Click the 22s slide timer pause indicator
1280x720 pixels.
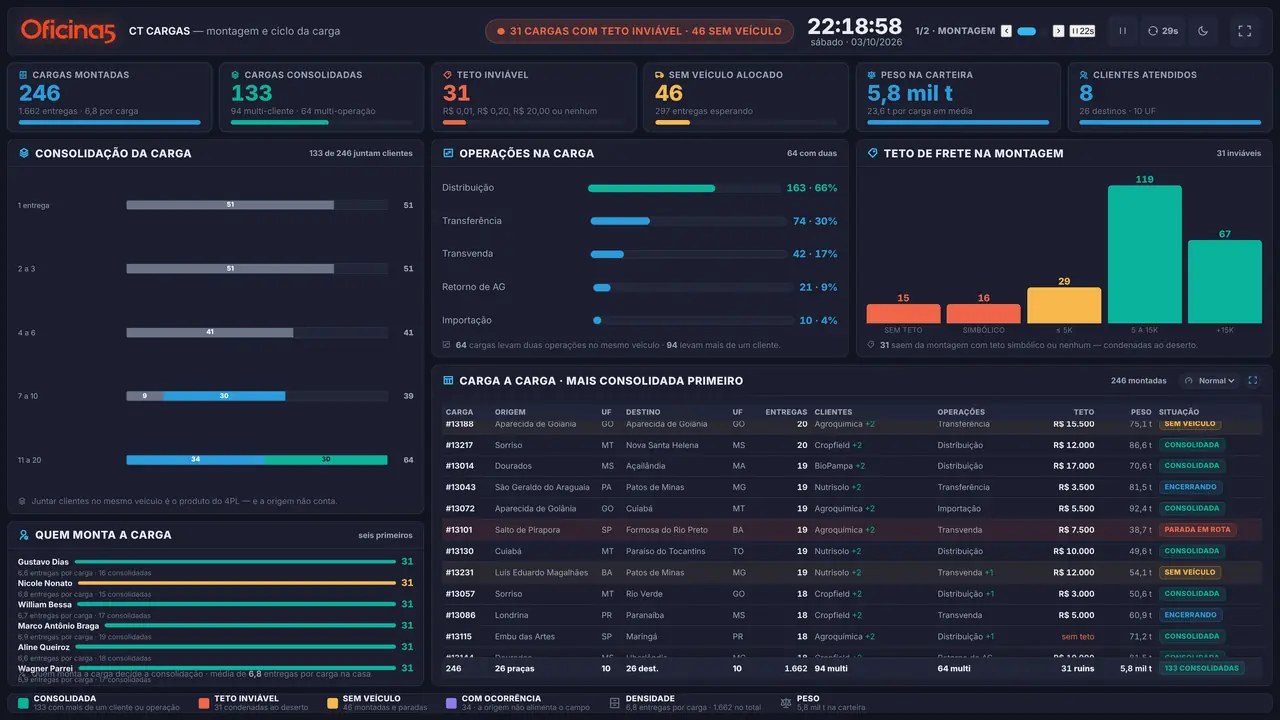coord(1082,31)
